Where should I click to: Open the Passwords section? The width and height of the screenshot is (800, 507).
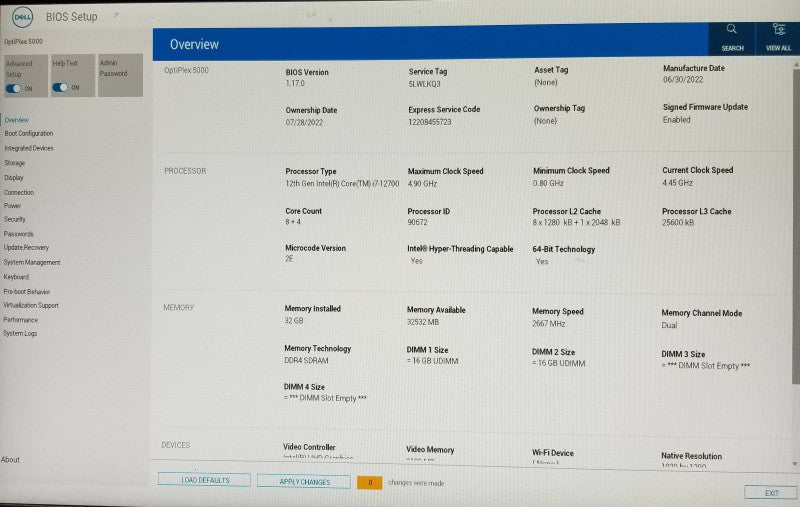pos(18,234)
